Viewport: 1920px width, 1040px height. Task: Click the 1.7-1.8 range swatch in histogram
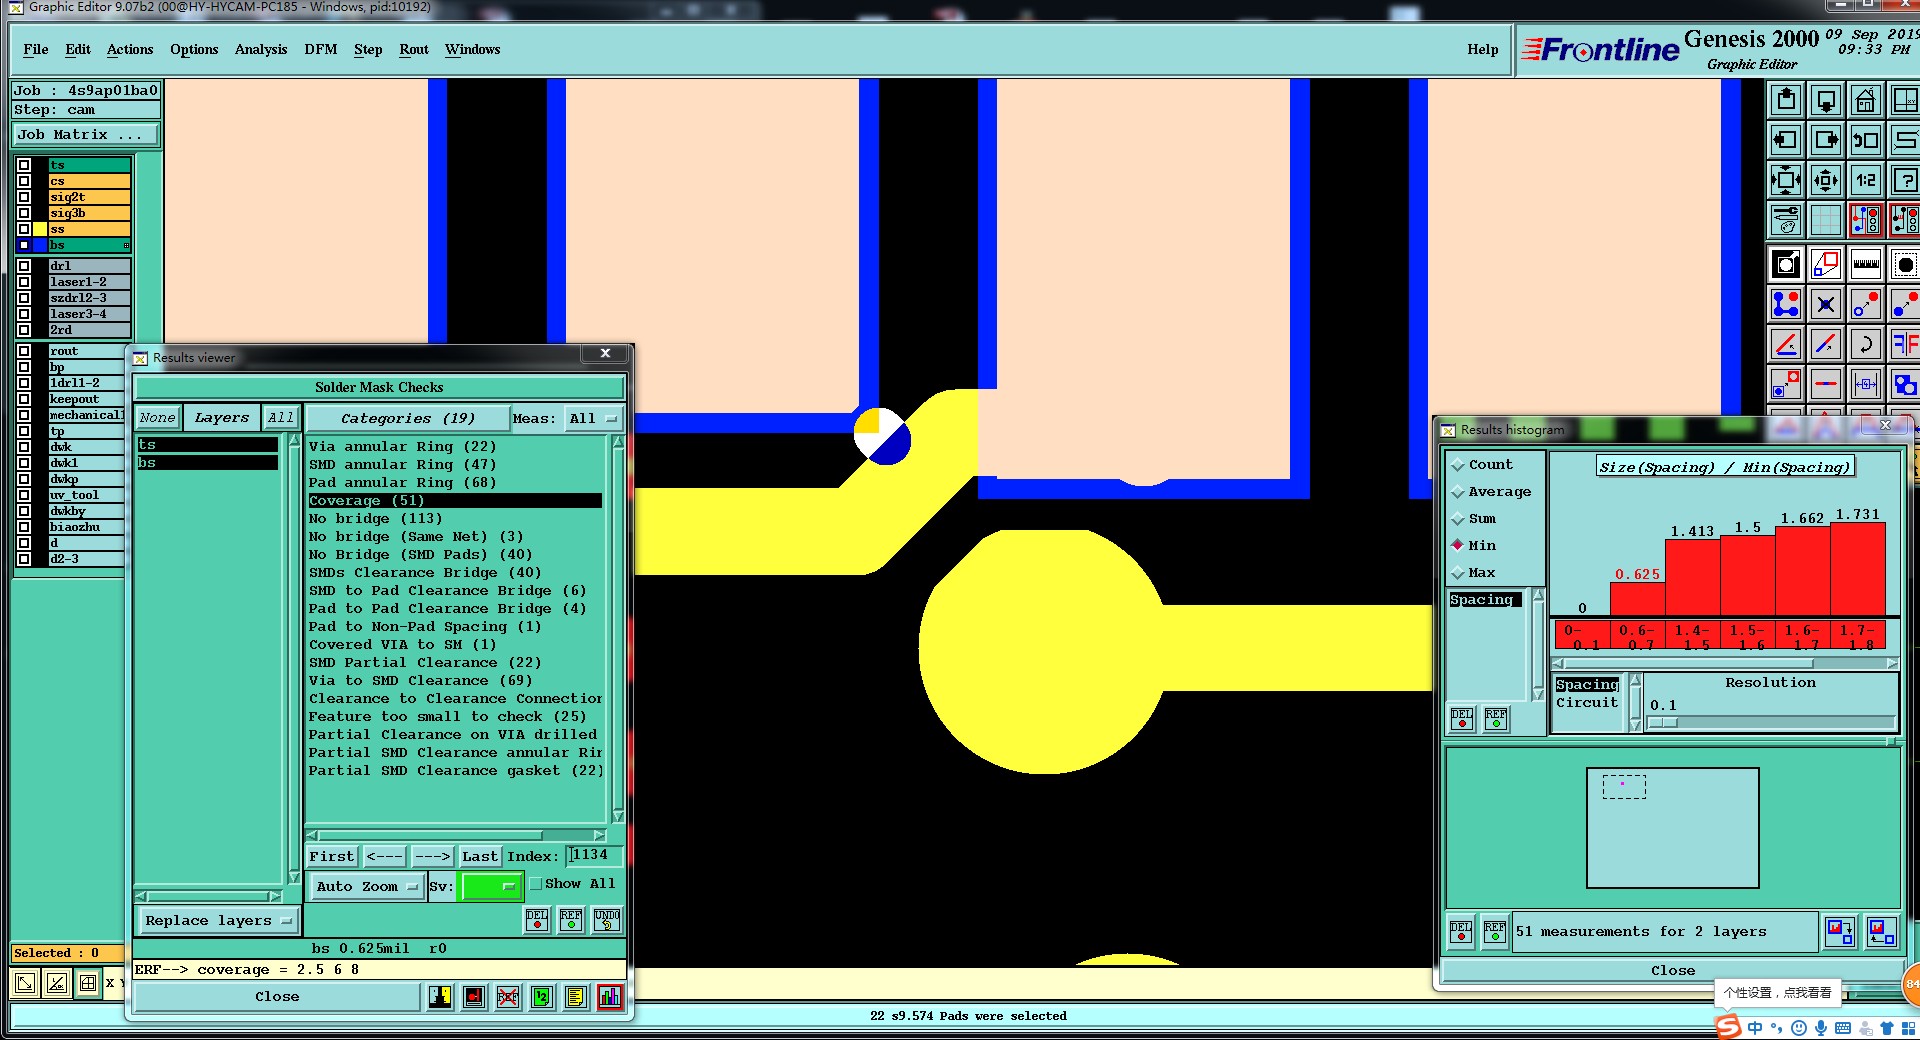tap(1859, 636)
